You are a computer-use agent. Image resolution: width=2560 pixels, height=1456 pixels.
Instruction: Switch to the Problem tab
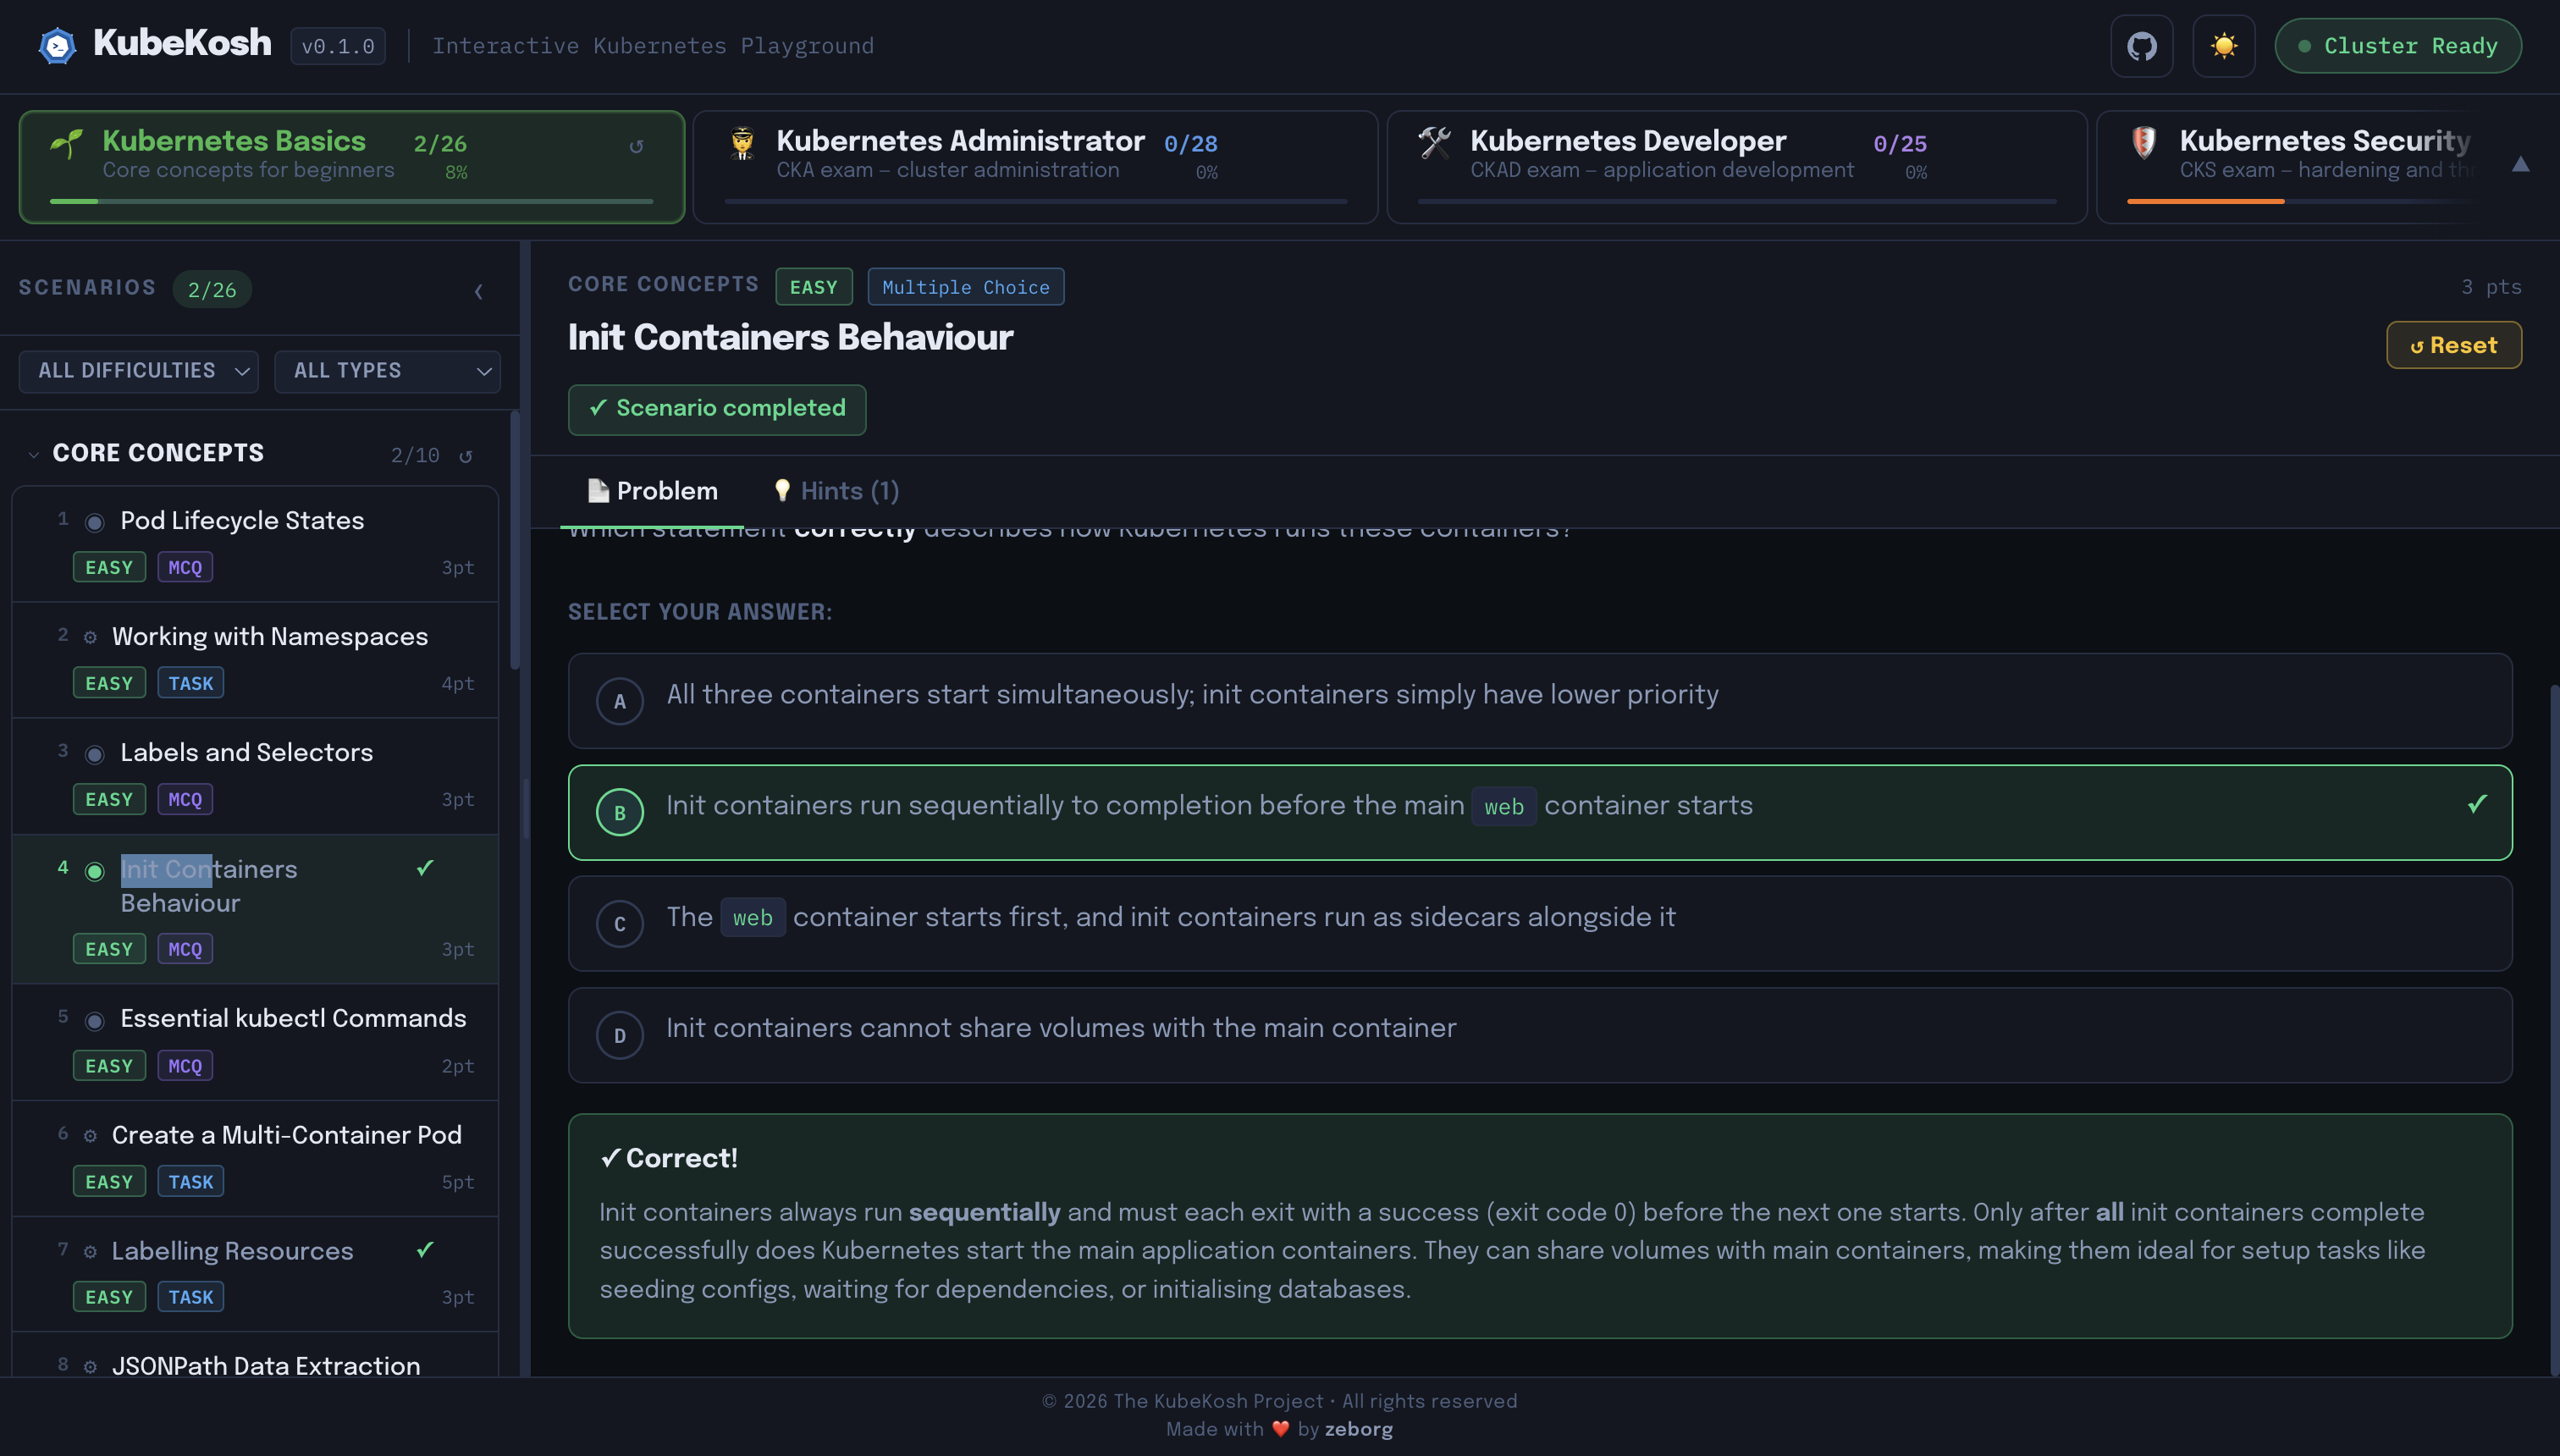(x=652, y=491)
